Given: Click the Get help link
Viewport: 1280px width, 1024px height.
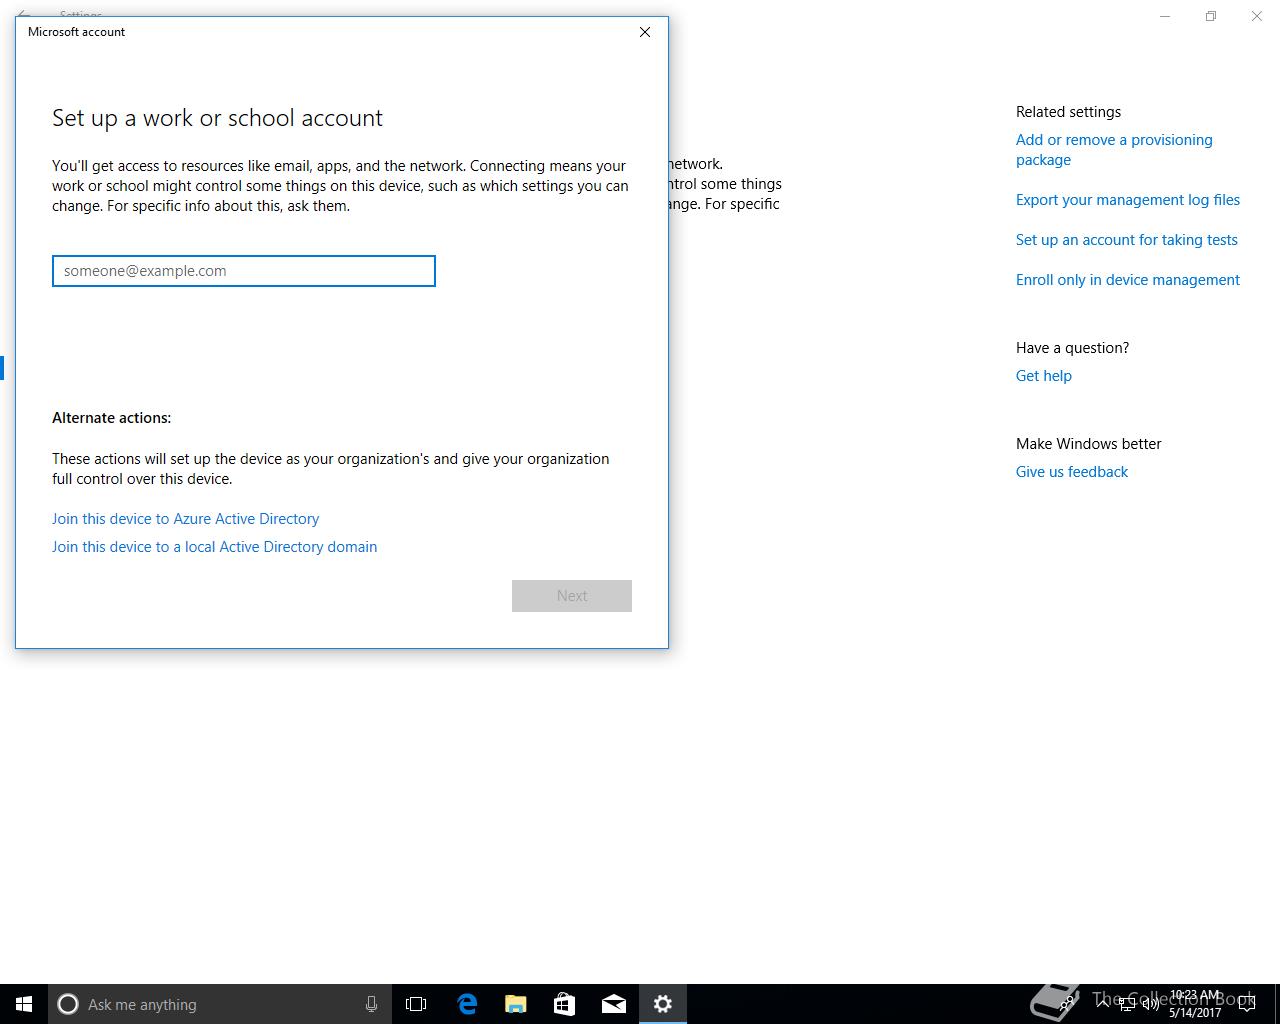Looking at the screenshot, I should point(1044,376).
